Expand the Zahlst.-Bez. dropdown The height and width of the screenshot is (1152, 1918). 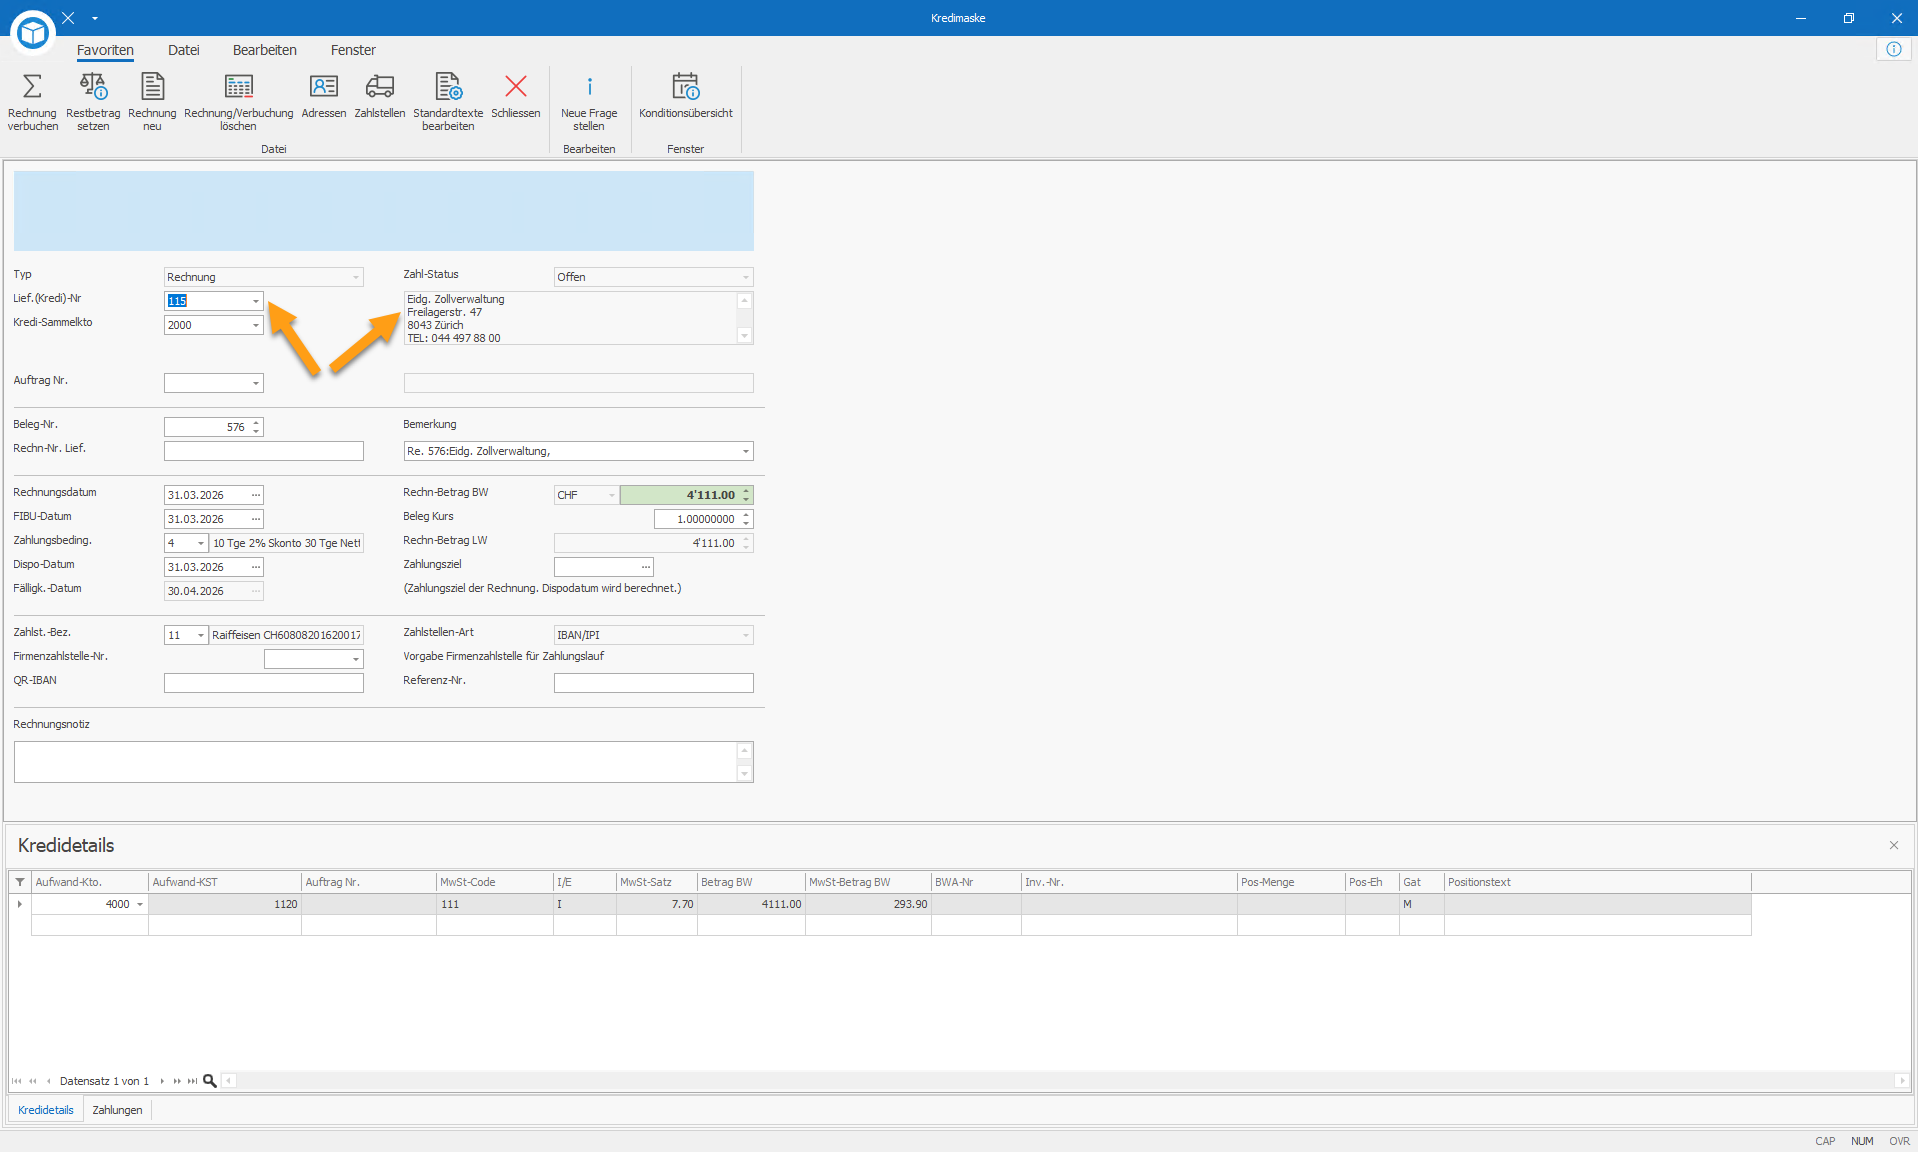pyautogui.click(x=200, y=635)
